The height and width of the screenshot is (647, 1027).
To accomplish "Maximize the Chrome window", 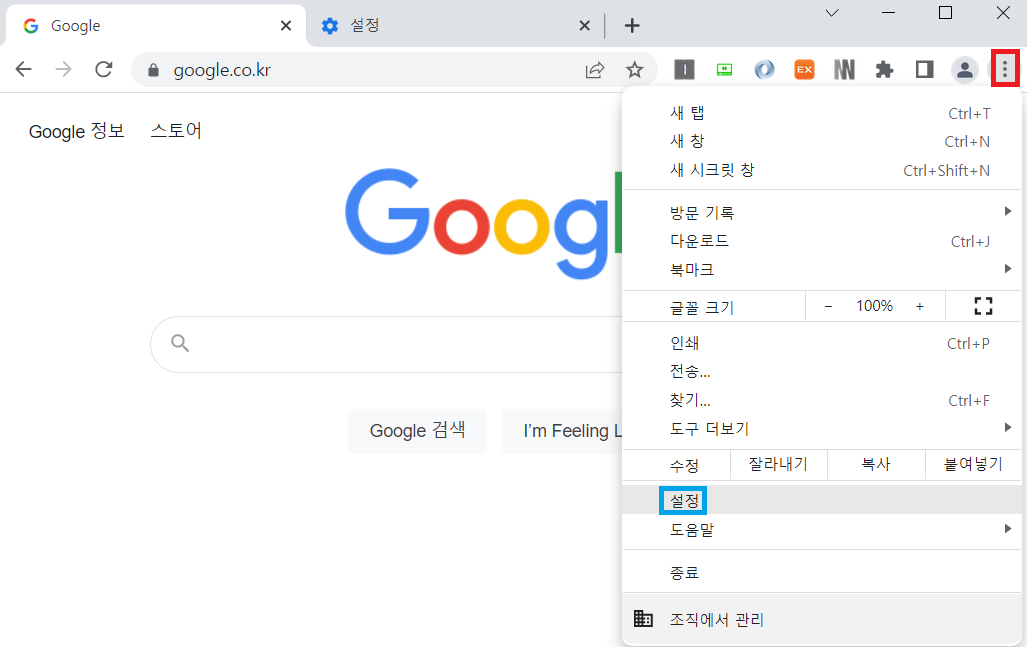I will (945, 13).
